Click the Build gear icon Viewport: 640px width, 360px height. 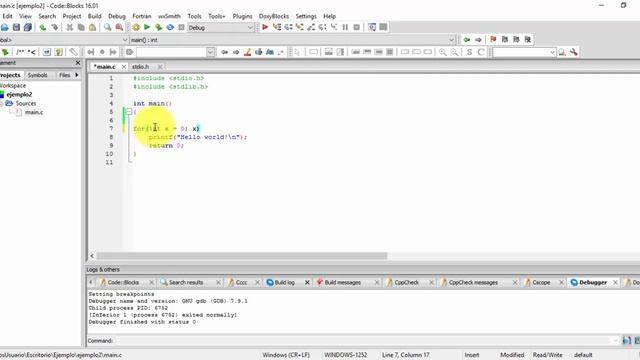pyautogui.click(x=136, y=27)
